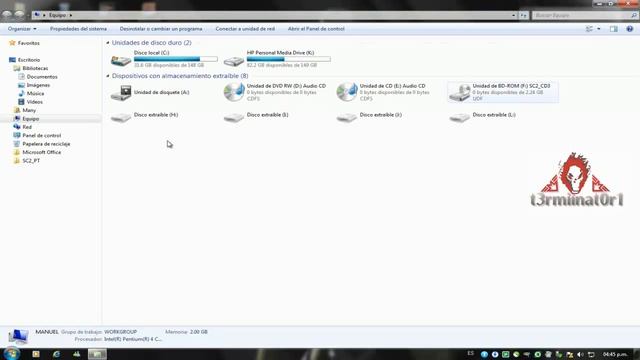The width and height of the screenshot is (640, 360).
Task: Click HP Personal Media Drive capacity bar
Action: [x=289, y=59]
